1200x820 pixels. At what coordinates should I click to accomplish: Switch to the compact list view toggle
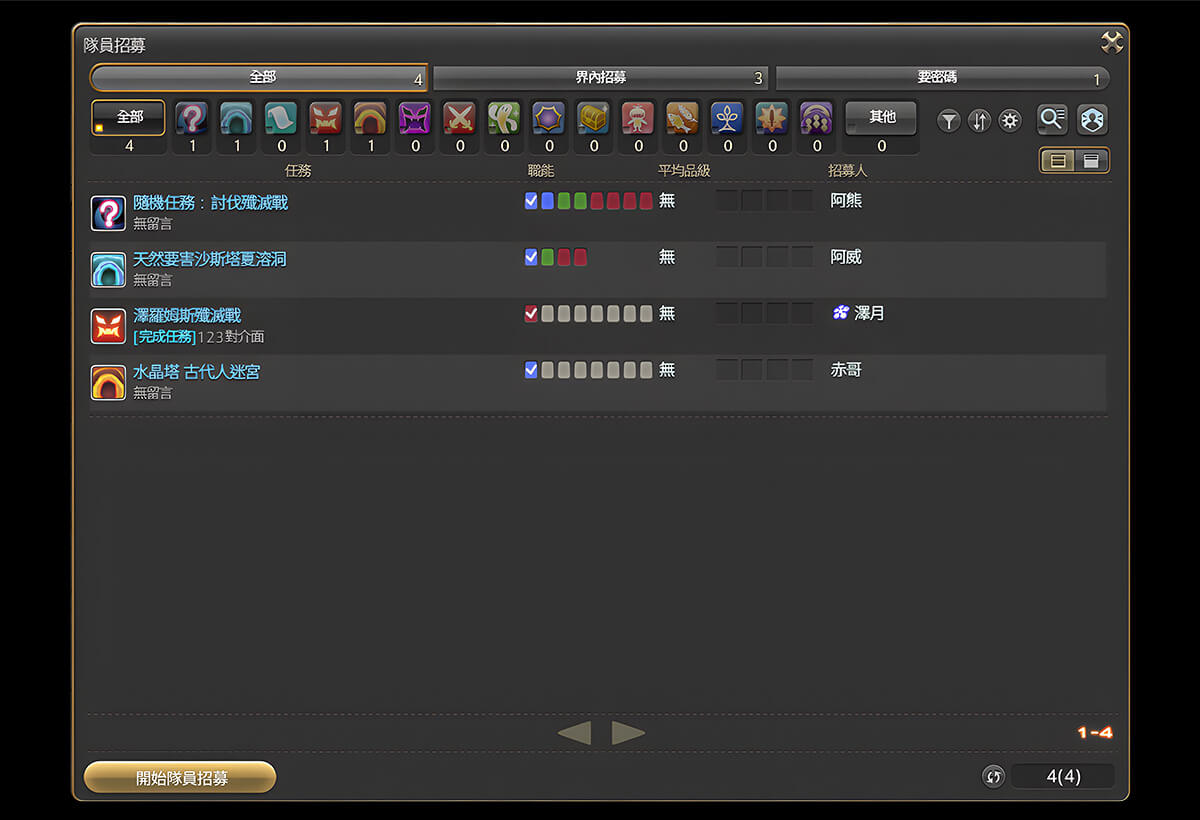coord(1091,160)
